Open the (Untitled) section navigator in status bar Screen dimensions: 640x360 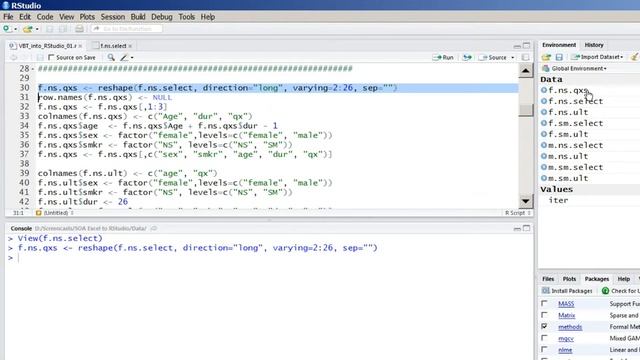[x=55, y=213]
